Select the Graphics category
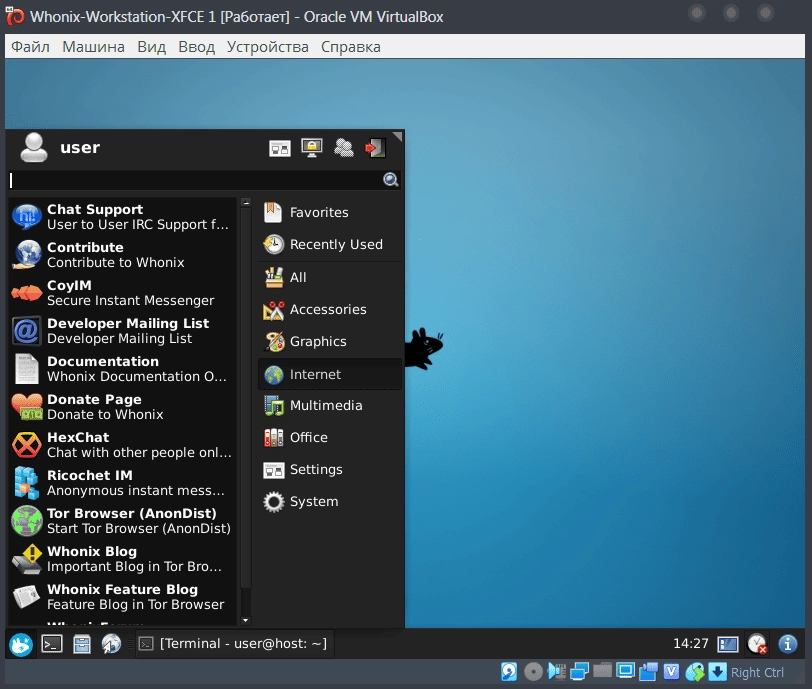The width and height of the screenshot is (812, 689). coord(330,342)
